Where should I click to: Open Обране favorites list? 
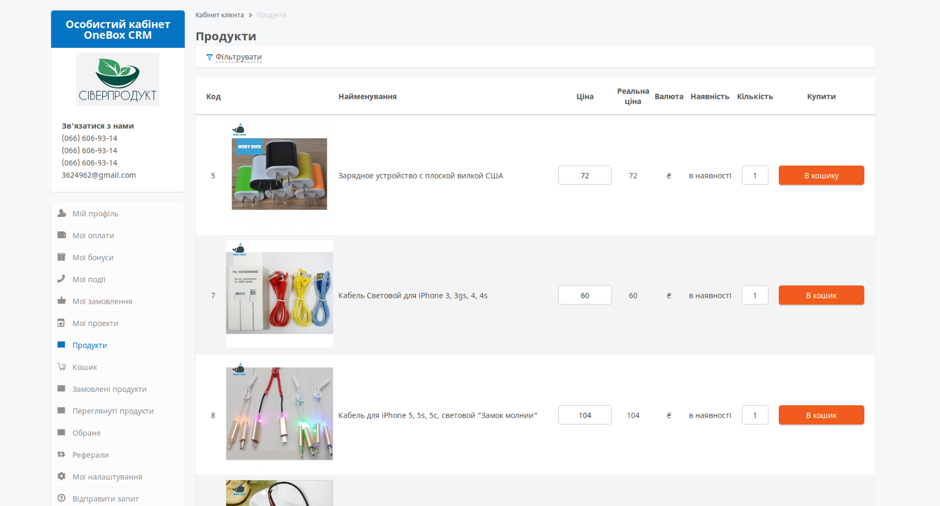click(86, 433)
